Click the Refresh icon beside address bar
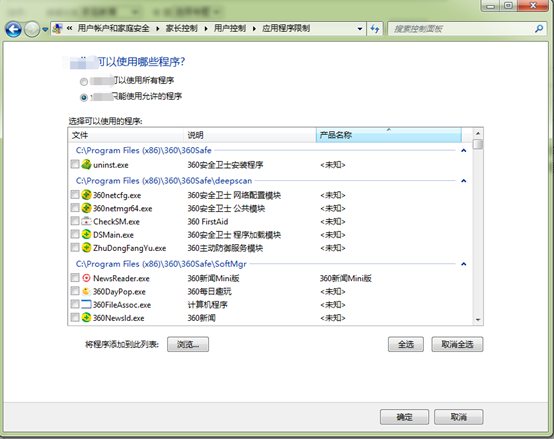The height and width of the screenshot is (439, 554). click(375, 29)
